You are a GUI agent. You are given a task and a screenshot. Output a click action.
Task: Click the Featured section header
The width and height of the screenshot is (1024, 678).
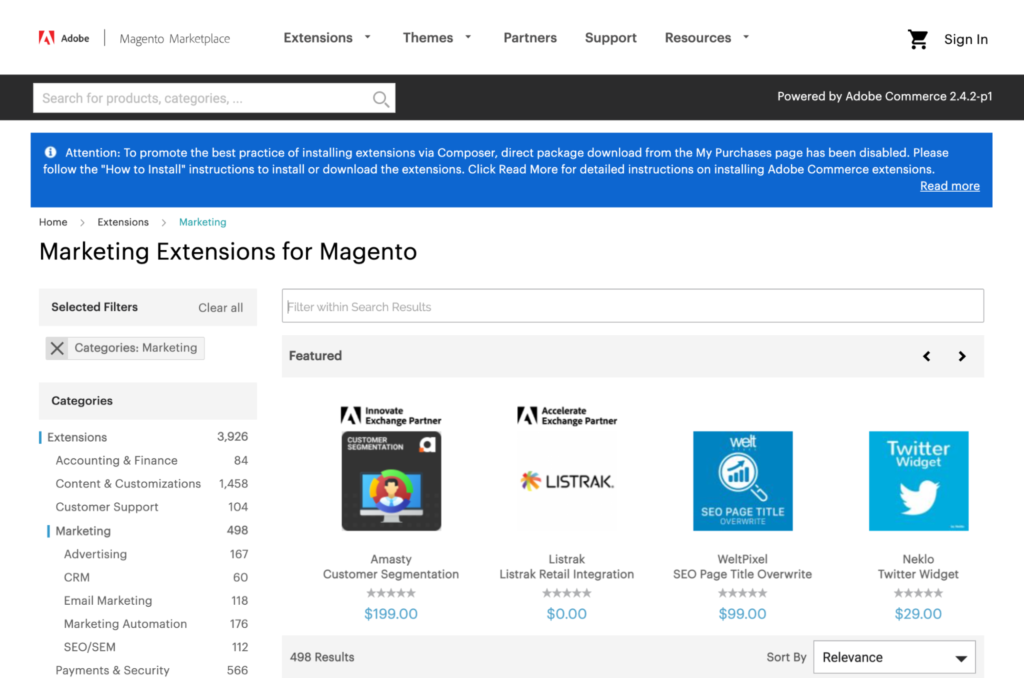(315, 356)
